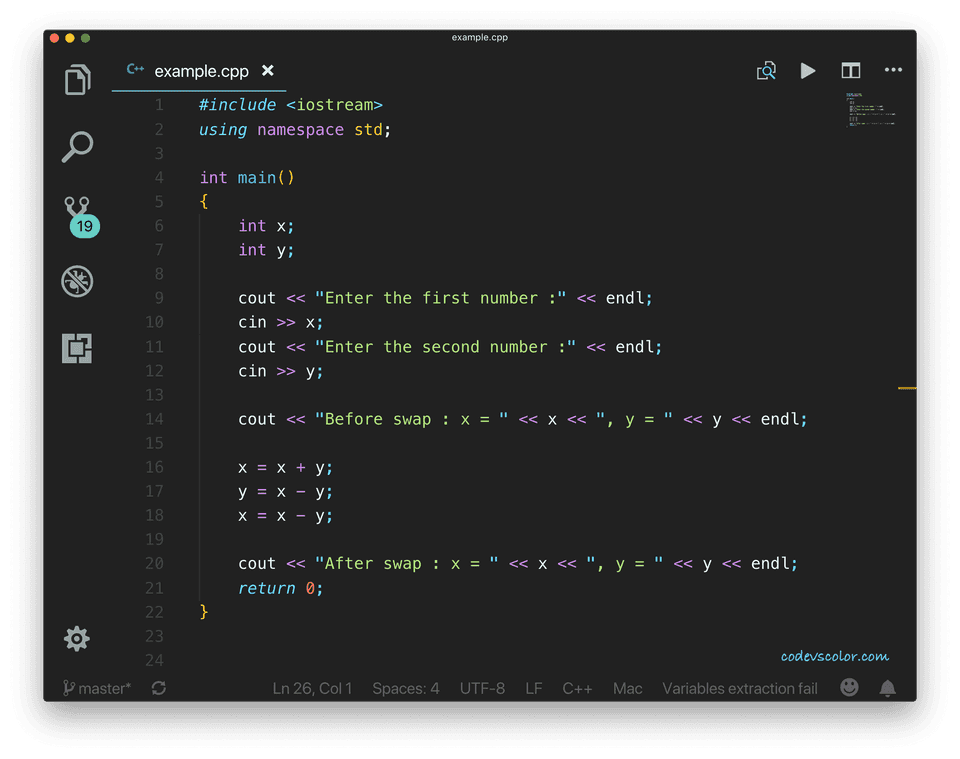Change the UTF-8 encoding selector
960x759 pixels.
482,688
